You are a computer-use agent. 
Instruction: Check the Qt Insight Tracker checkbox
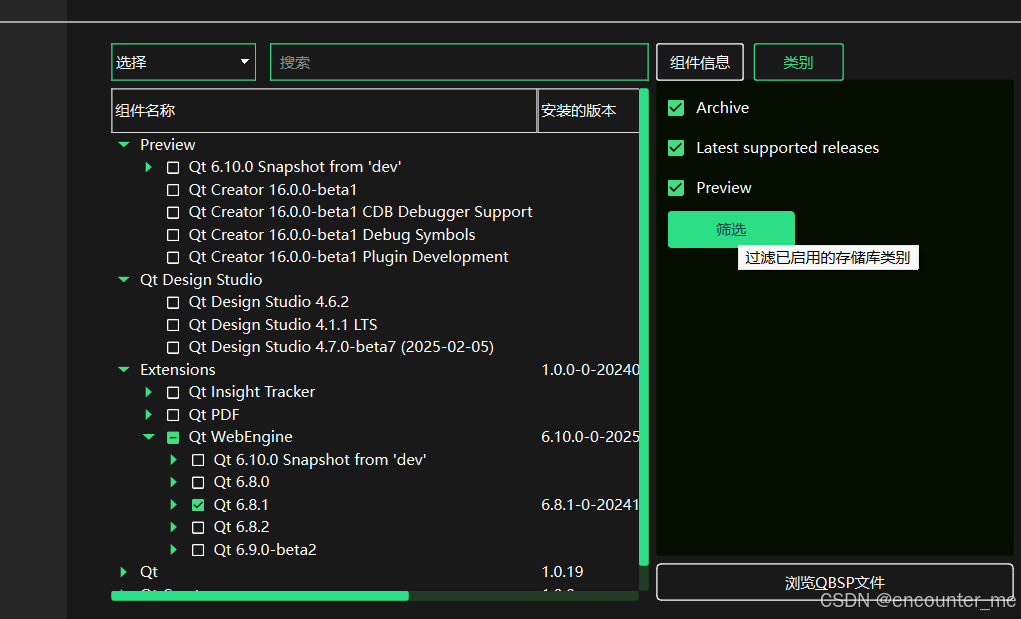pyautogui.click(x=173, y=392)
